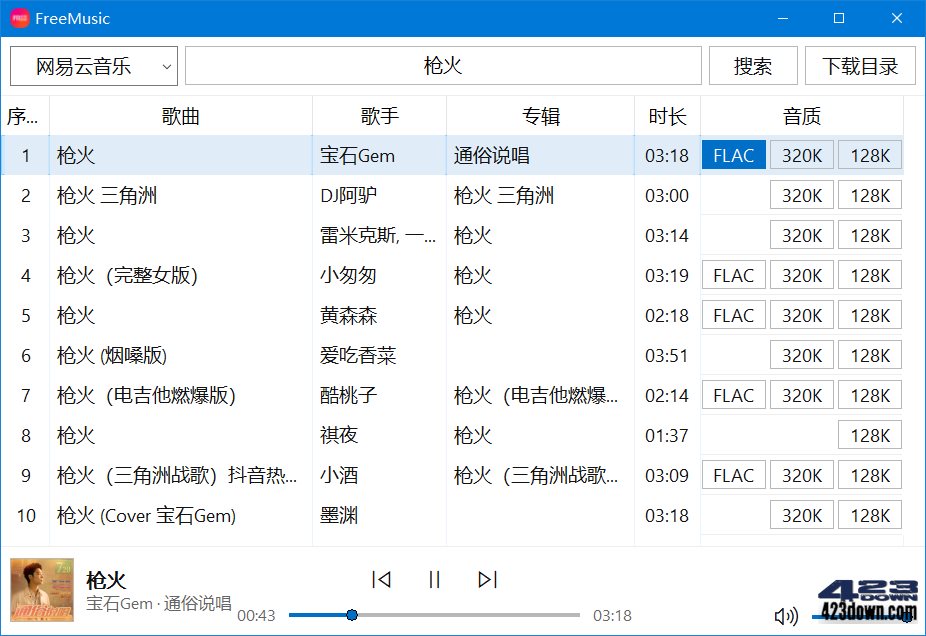Screen dimensions: 926x636
Task: Pick 128K for 爱吃香菜 song
Action: [x=870, y=355]
